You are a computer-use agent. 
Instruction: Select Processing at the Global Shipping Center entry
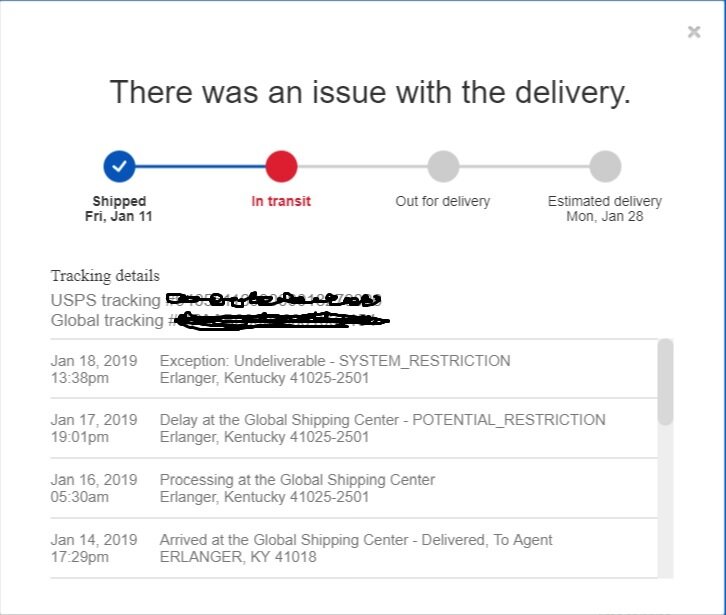pyautogui.click(x=354, y=488)
